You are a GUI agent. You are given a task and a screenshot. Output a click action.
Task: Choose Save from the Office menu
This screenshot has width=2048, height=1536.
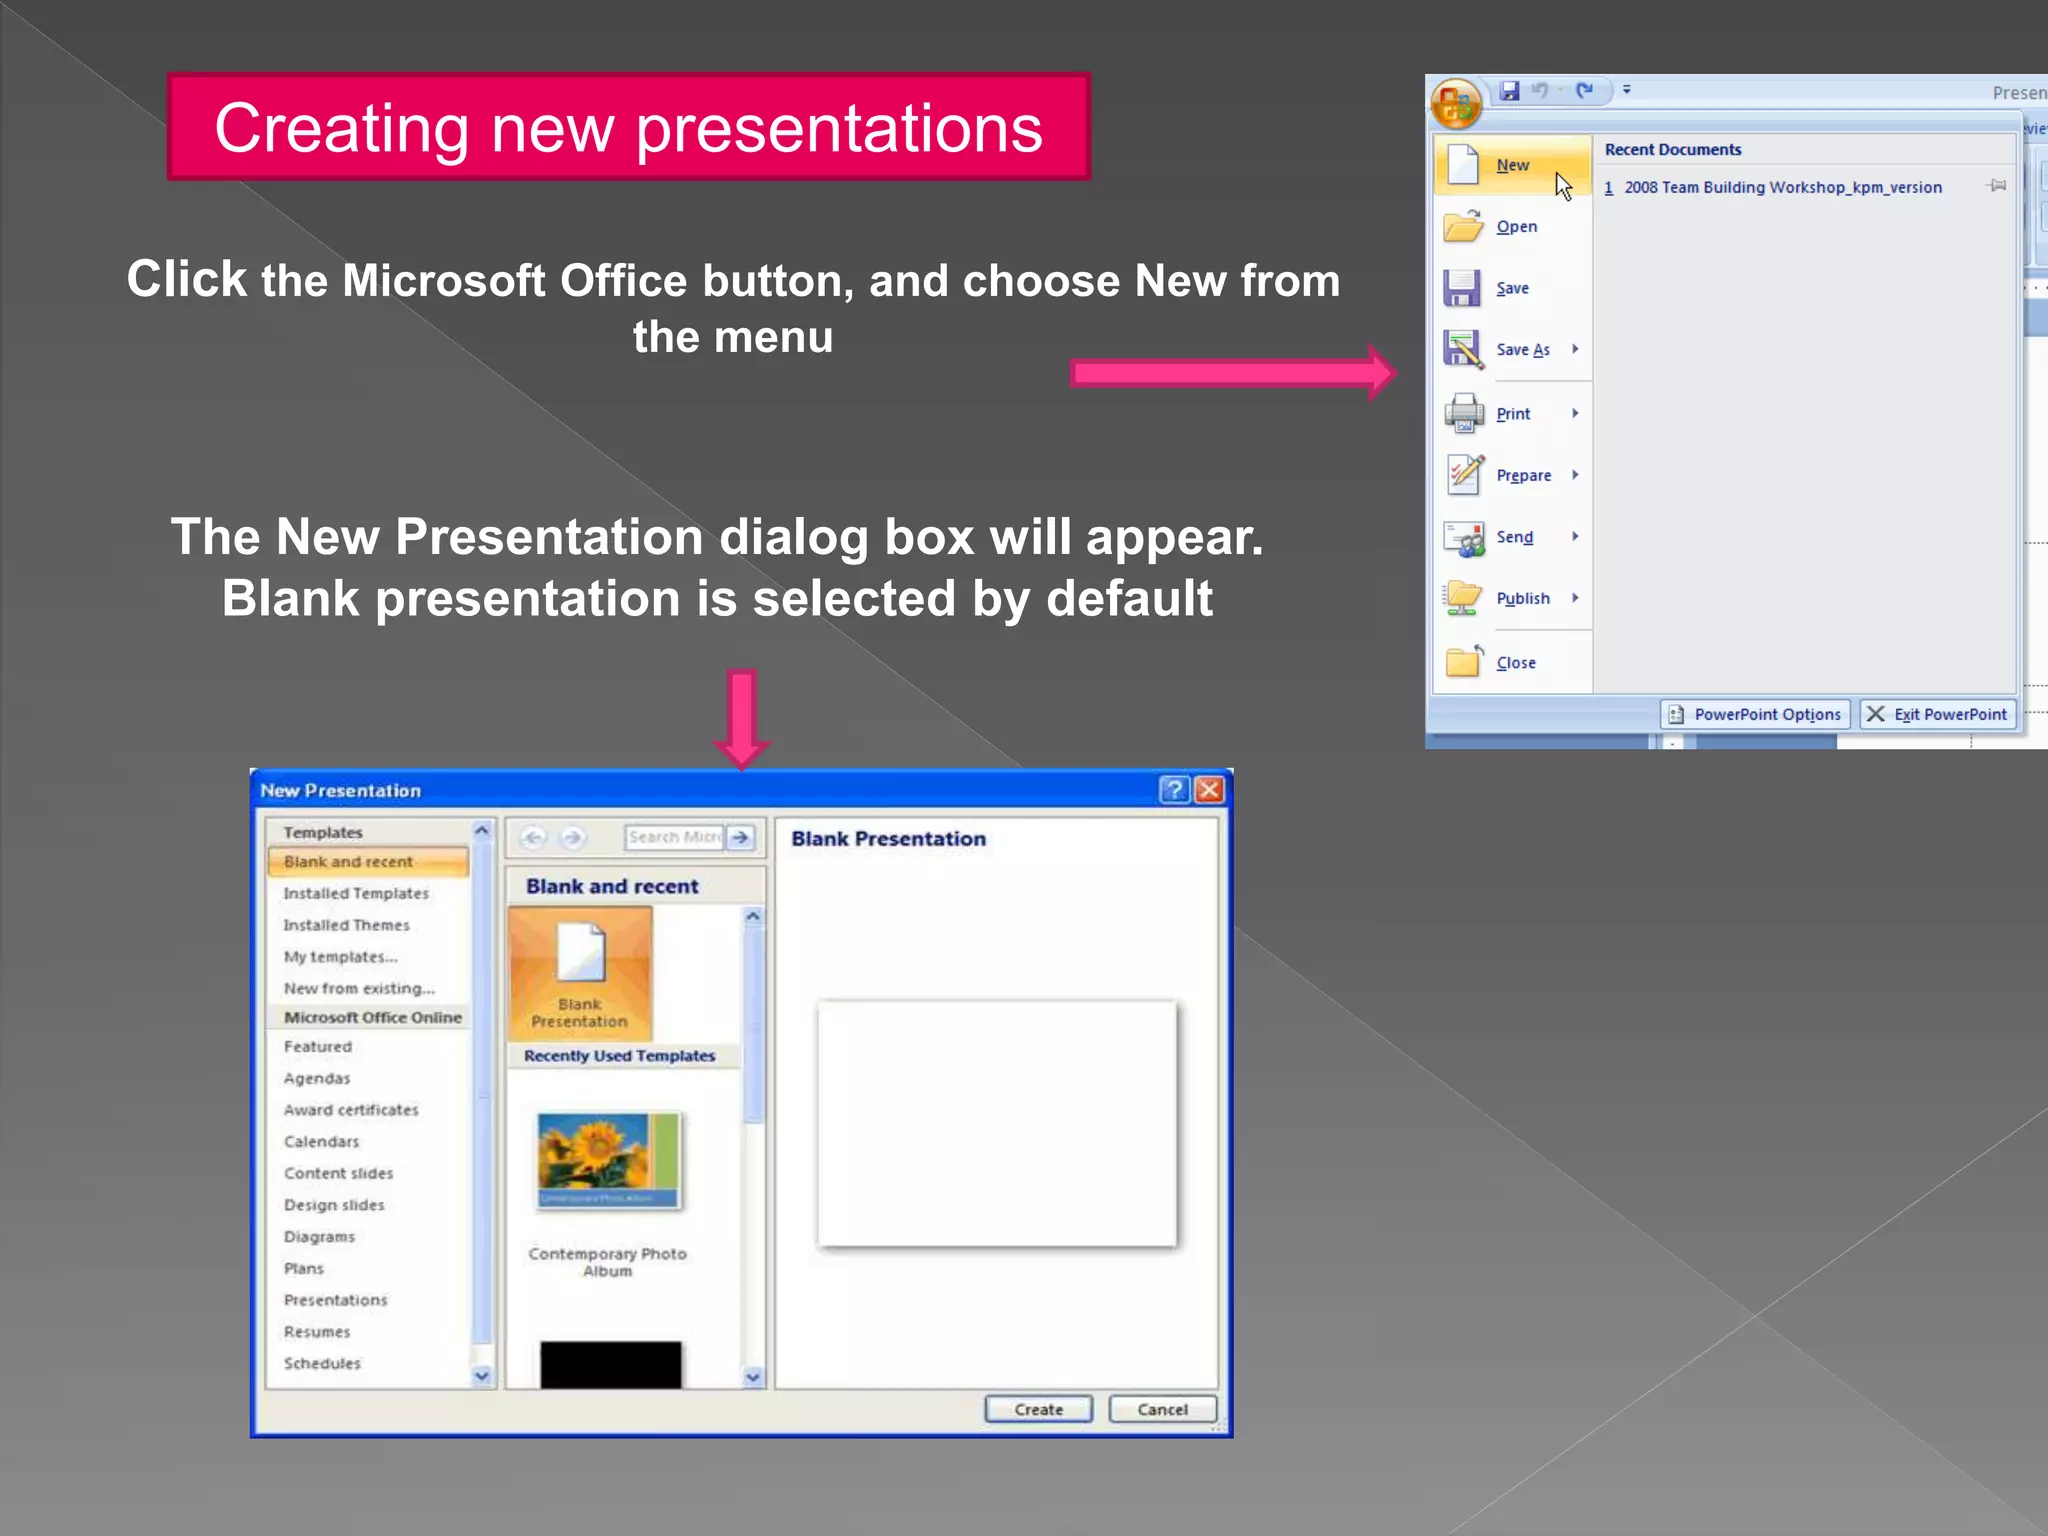point(1512,288)
